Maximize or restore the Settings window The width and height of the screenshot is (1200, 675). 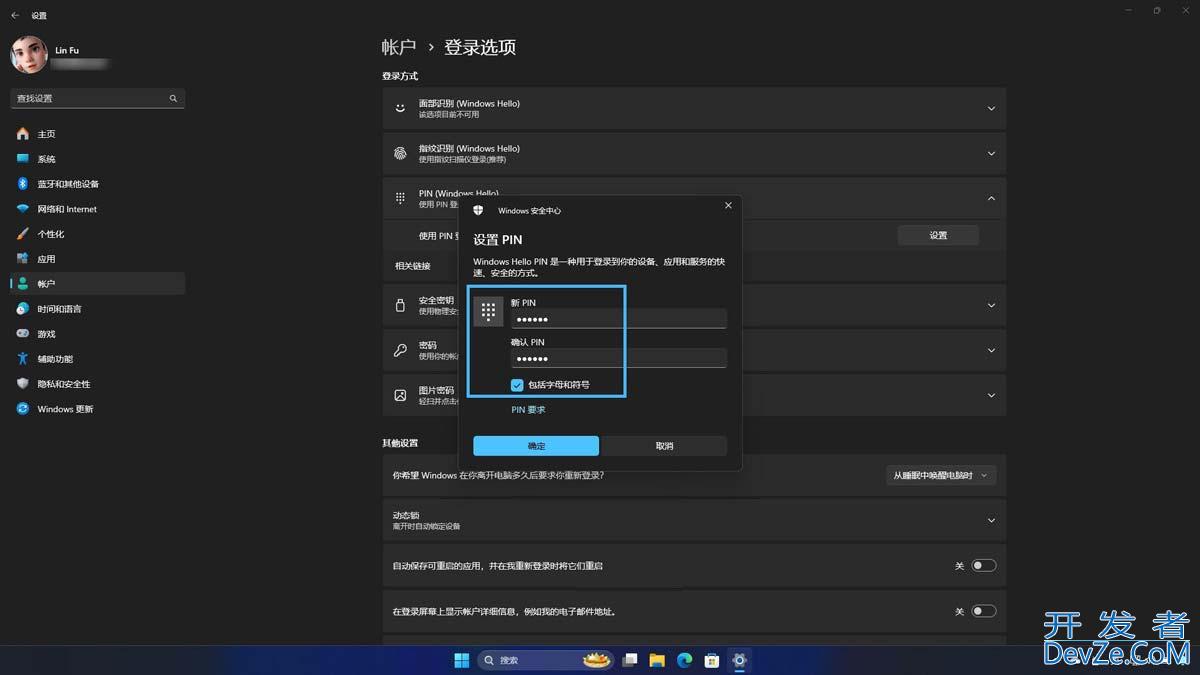tap(1157, 10)
